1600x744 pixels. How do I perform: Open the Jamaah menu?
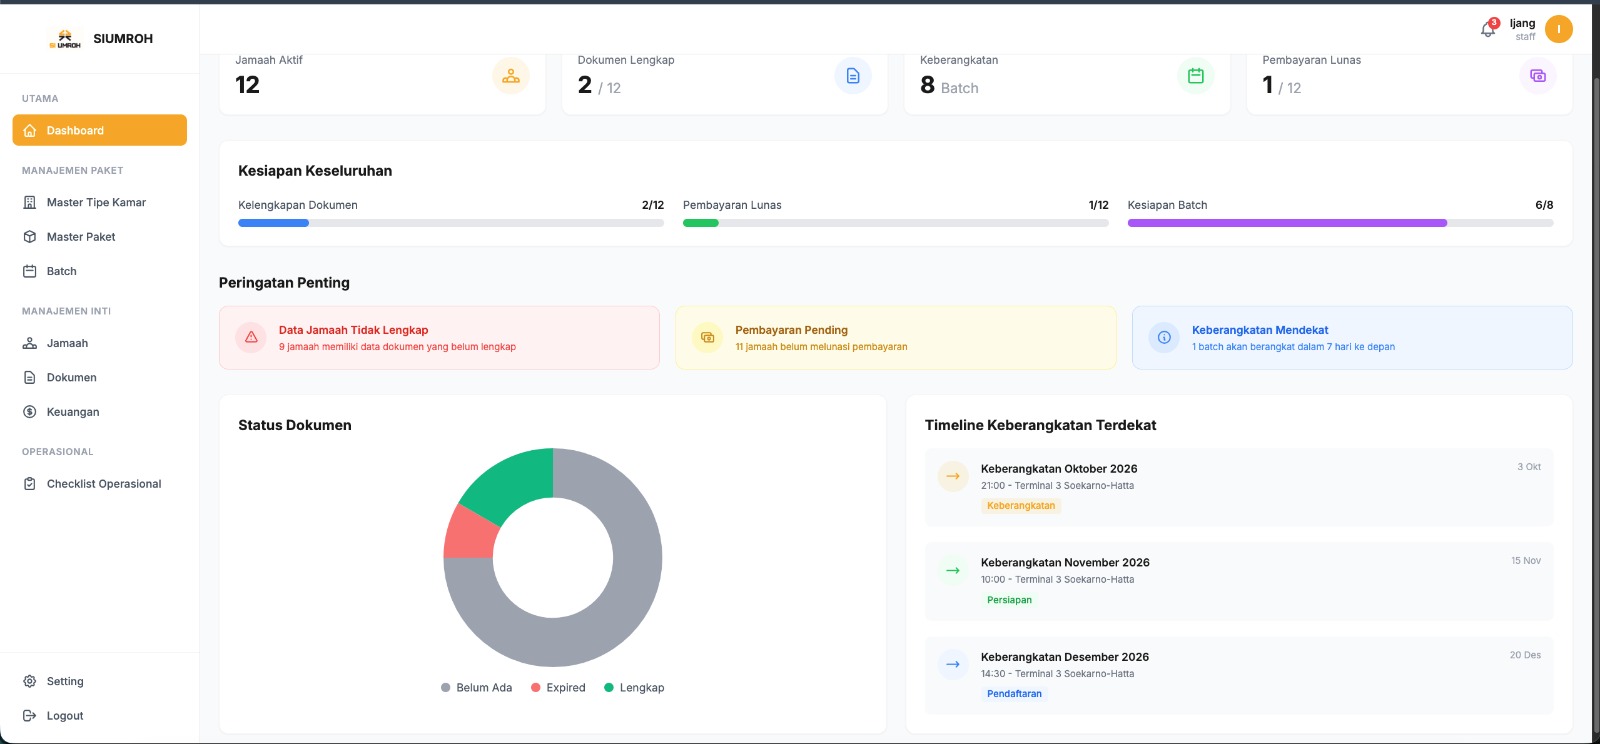pyautogui.click(x=100, y=343)
